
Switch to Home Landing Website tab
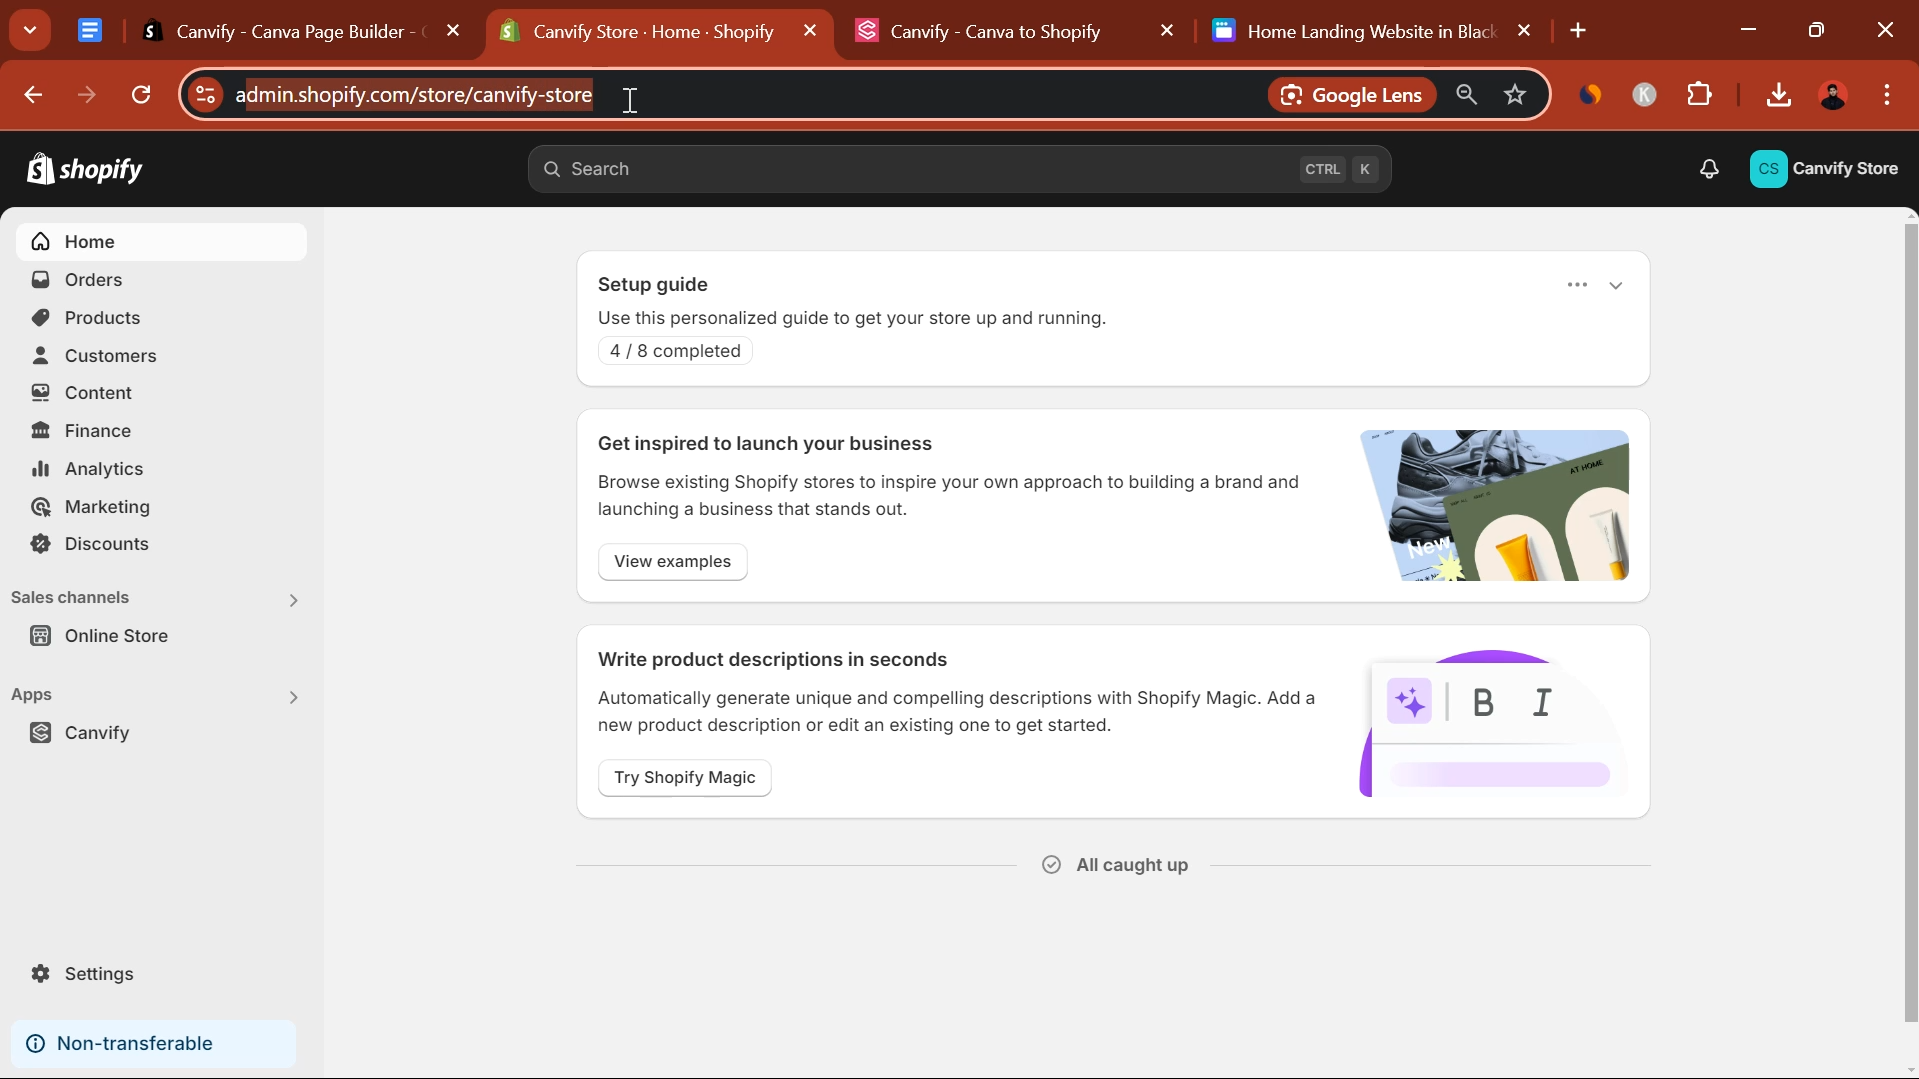(1373, 31)
